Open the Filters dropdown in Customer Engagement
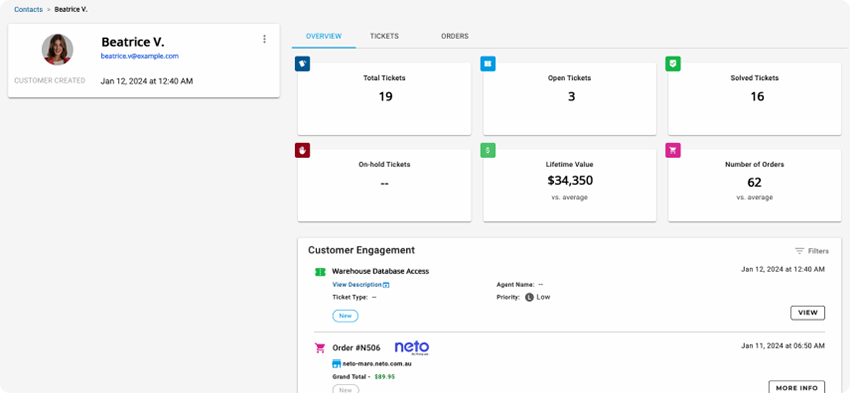Viewport: 850px width, 393px height. point(812,251)
